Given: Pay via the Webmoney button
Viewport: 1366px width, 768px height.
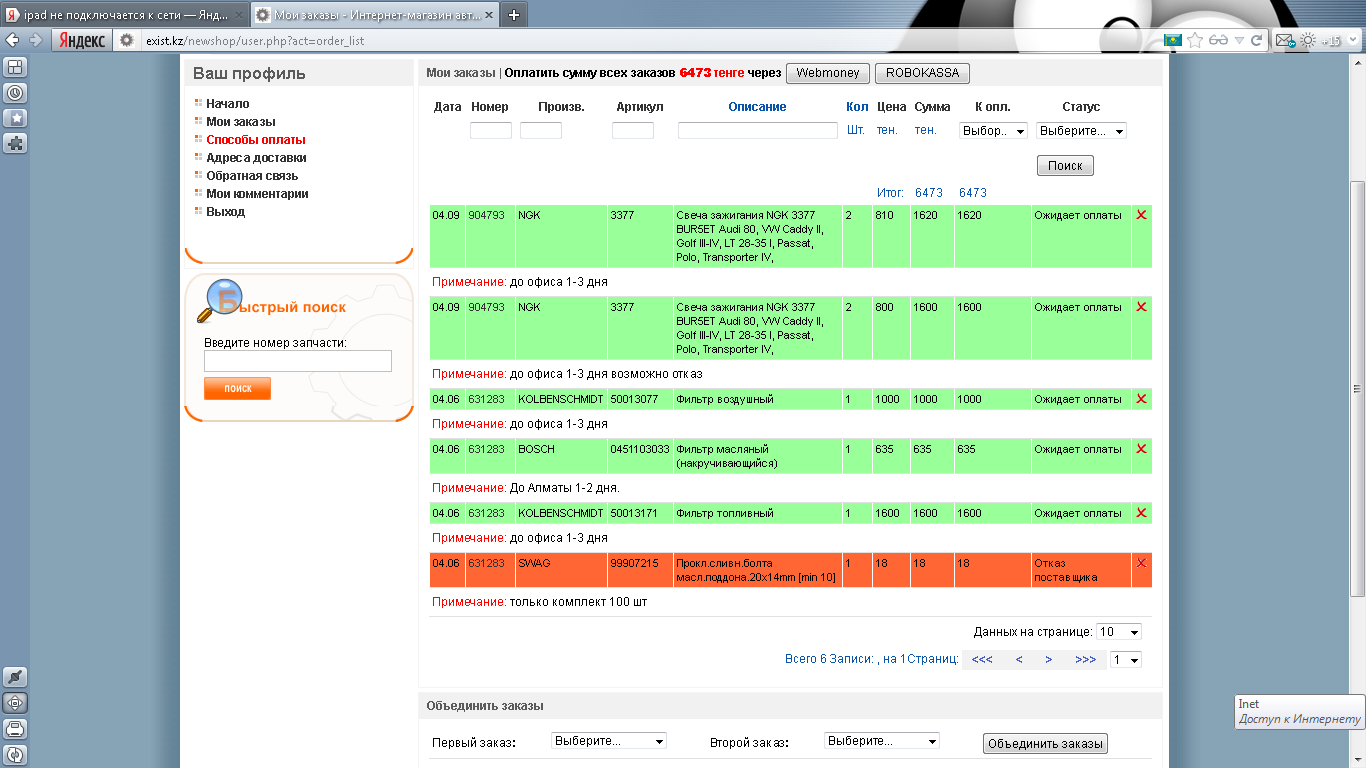Looking at the screenshot, I should pyautogui.click(x=828, y=73).
